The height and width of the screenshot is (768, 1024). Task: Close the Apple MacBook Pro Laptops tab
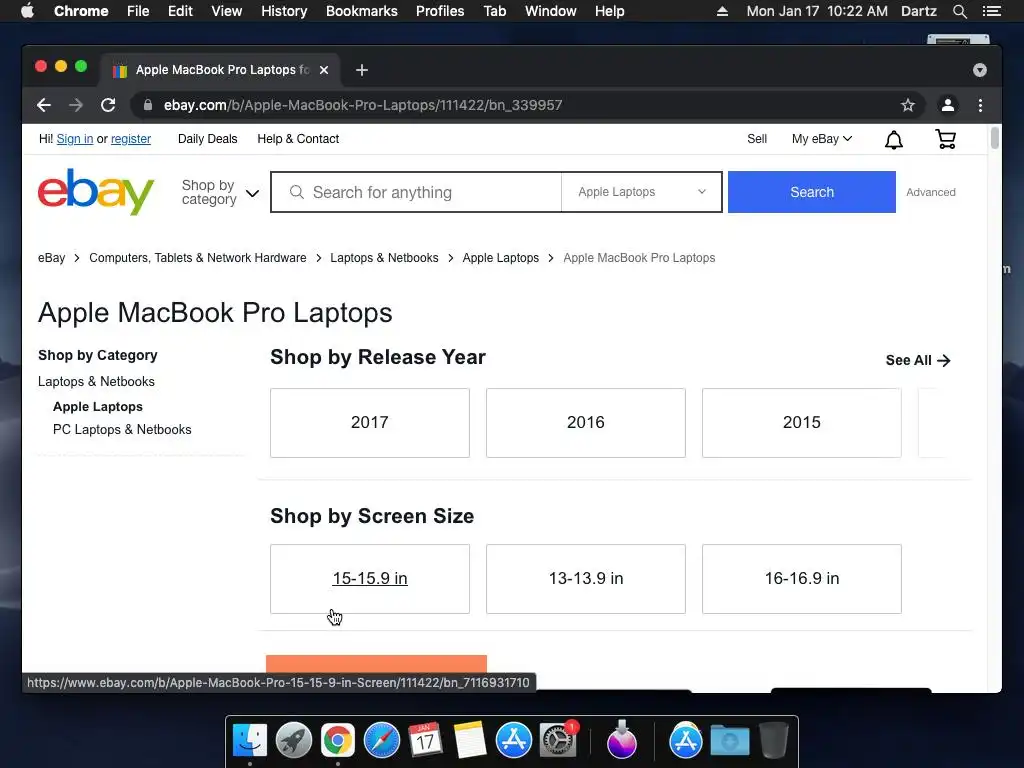pos(324,70)
